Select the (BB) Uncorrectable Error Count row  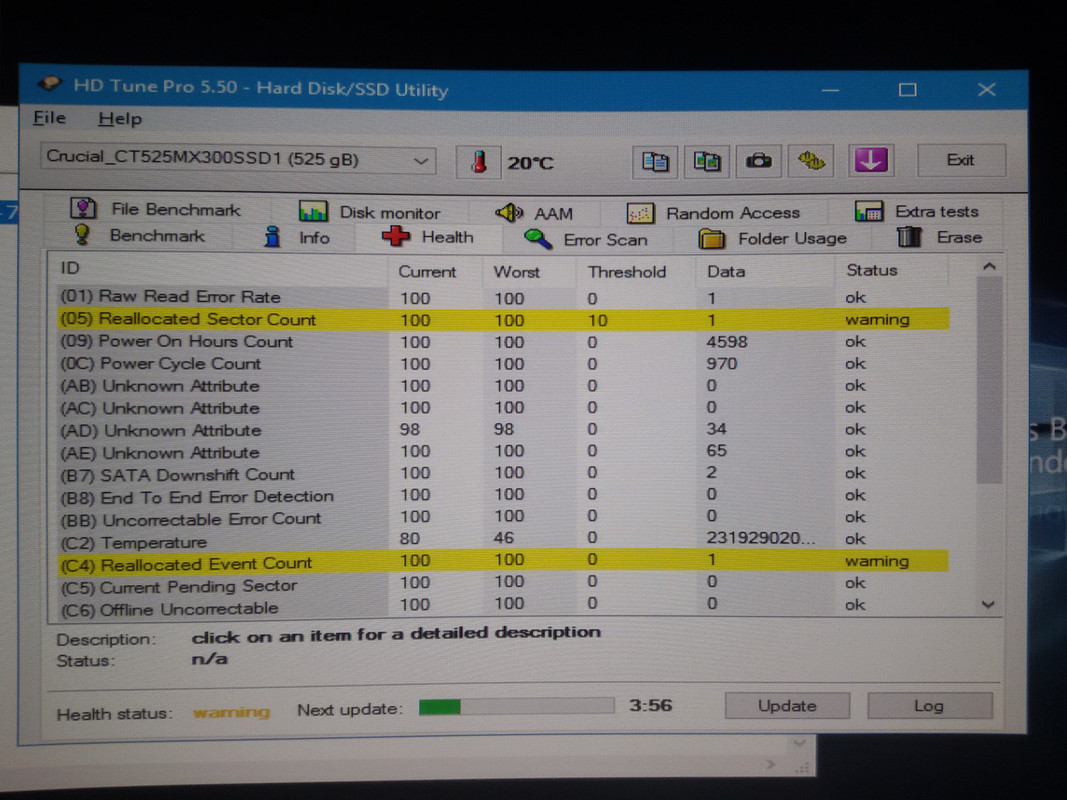[502, 517]
